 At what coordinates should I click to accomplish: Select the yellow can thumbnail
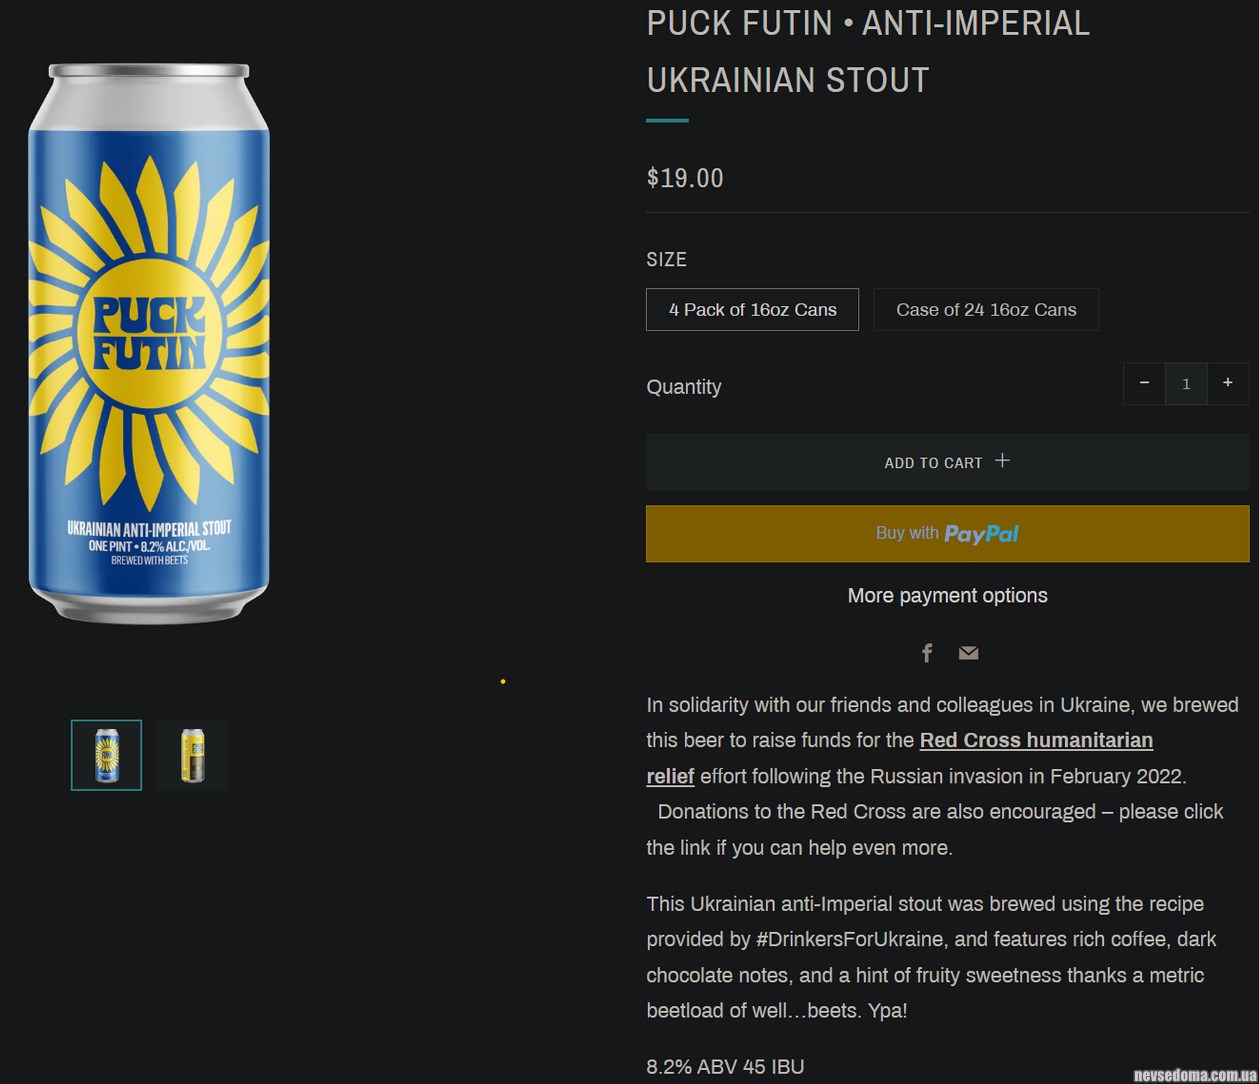click(192, 755)
